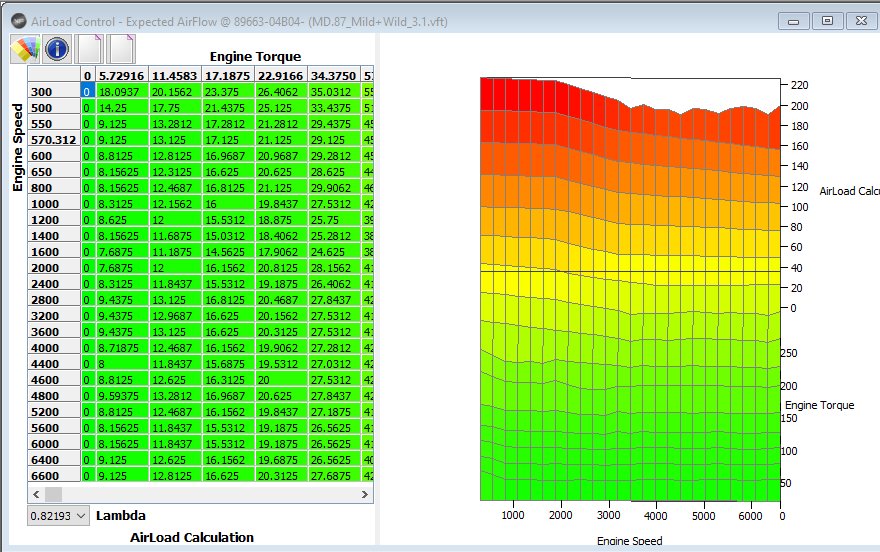Click the application icon in title bar
The height and width of the screenshot is (552, 880).
19,21
